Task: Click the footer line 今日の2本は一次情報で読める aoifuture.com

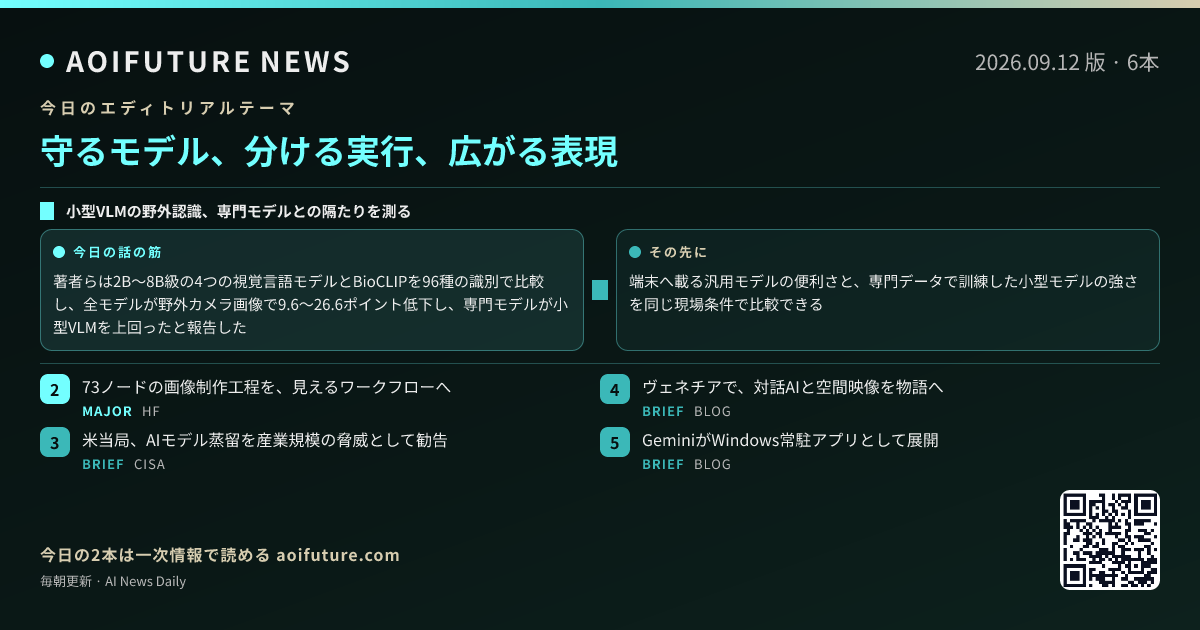Action: (x=220, y=555)
